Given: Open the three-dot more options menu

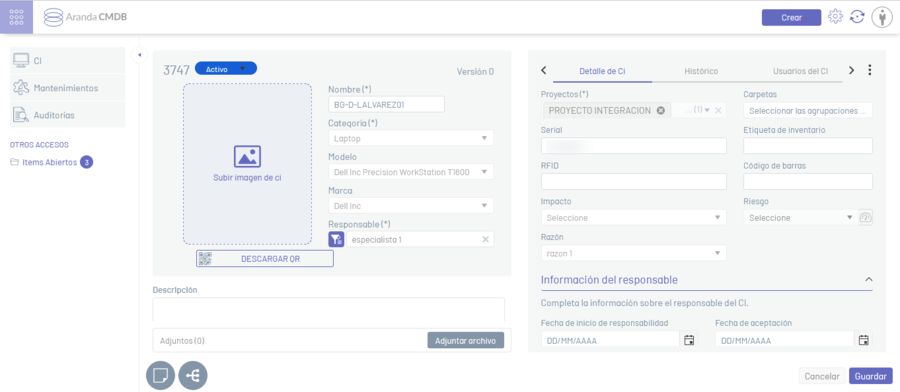Looking at the screenshot, I should pyautogui.click(x=870, y=70).
